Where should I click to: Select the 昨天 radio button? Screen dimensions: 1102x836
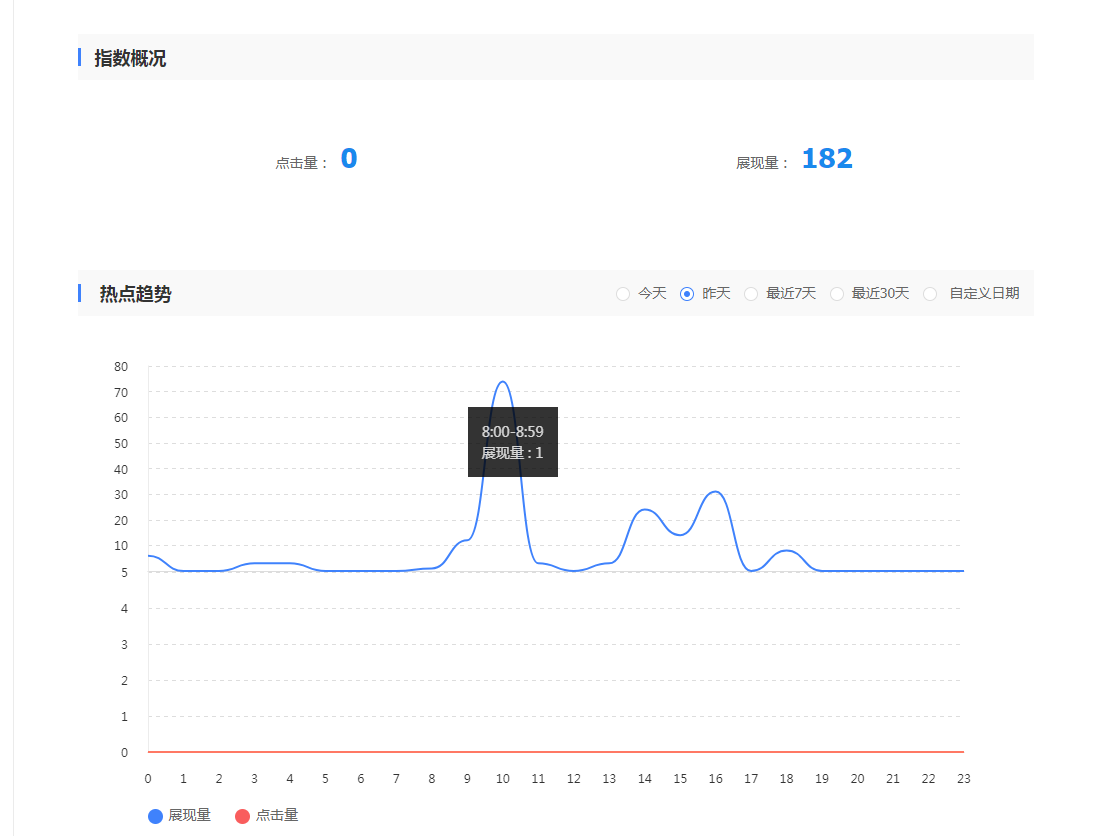687,294
